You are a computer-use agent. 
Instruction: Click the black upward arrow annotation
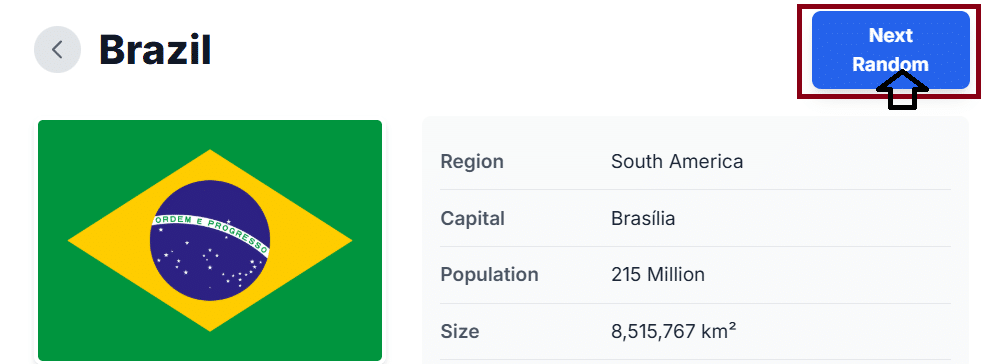click(x=902, y=90)
